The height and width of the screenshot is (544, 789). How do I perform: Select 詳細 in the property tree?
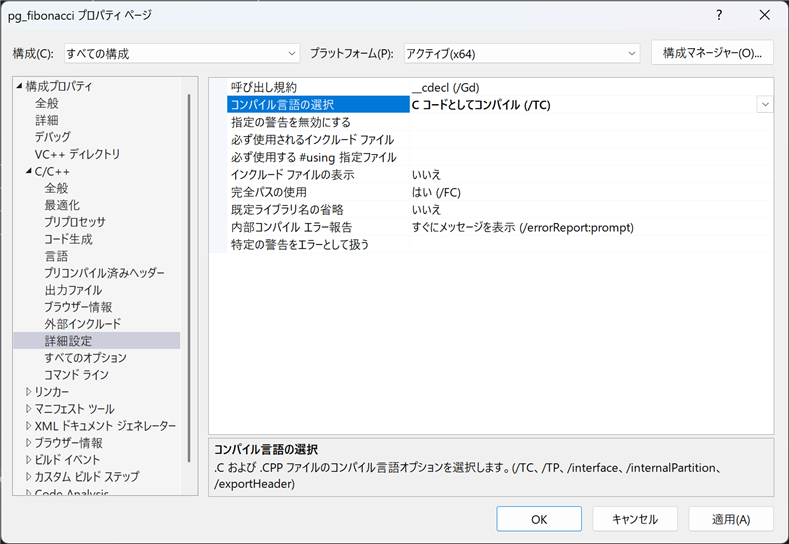point(47,120)
